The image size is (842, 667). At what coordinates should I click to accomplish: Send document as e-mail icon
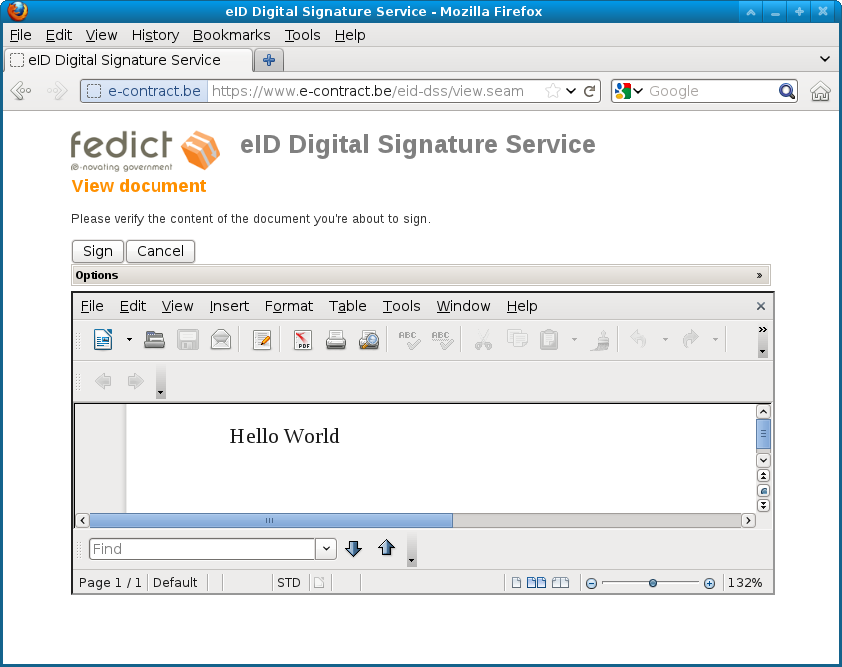pos(221,340)
